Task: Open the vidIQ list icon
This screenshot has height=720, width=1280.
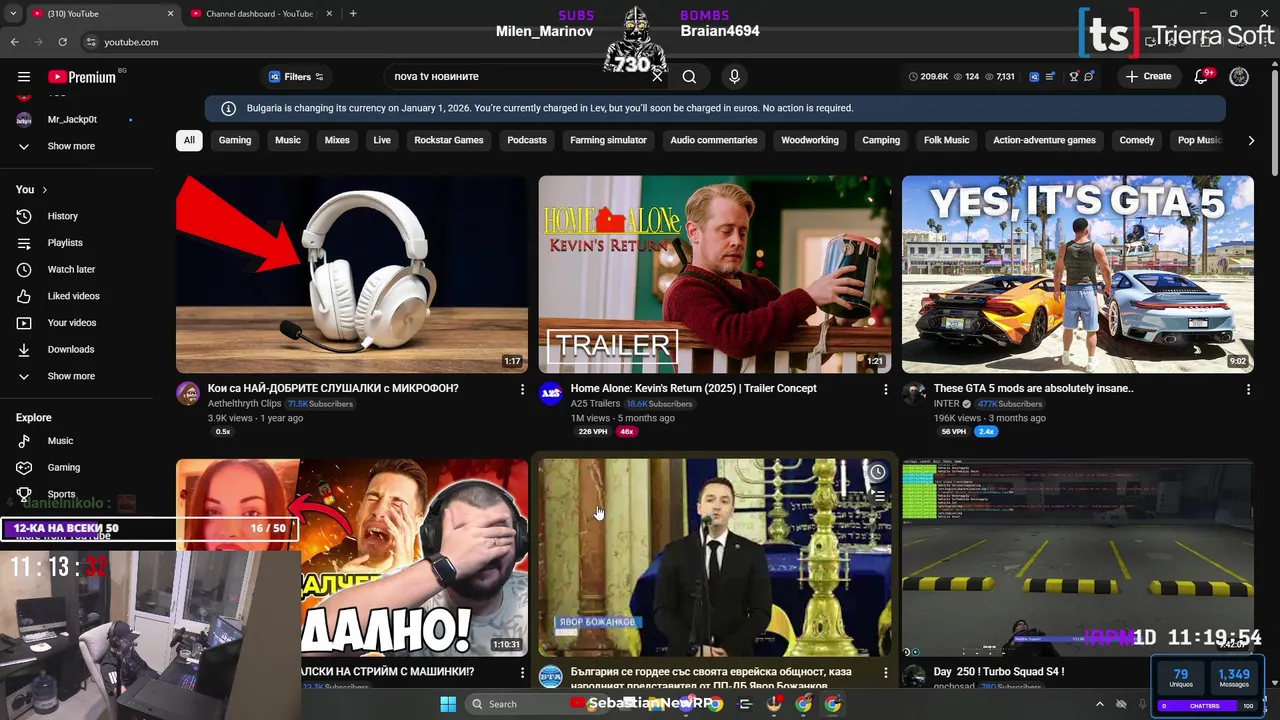Action: 1051,77
